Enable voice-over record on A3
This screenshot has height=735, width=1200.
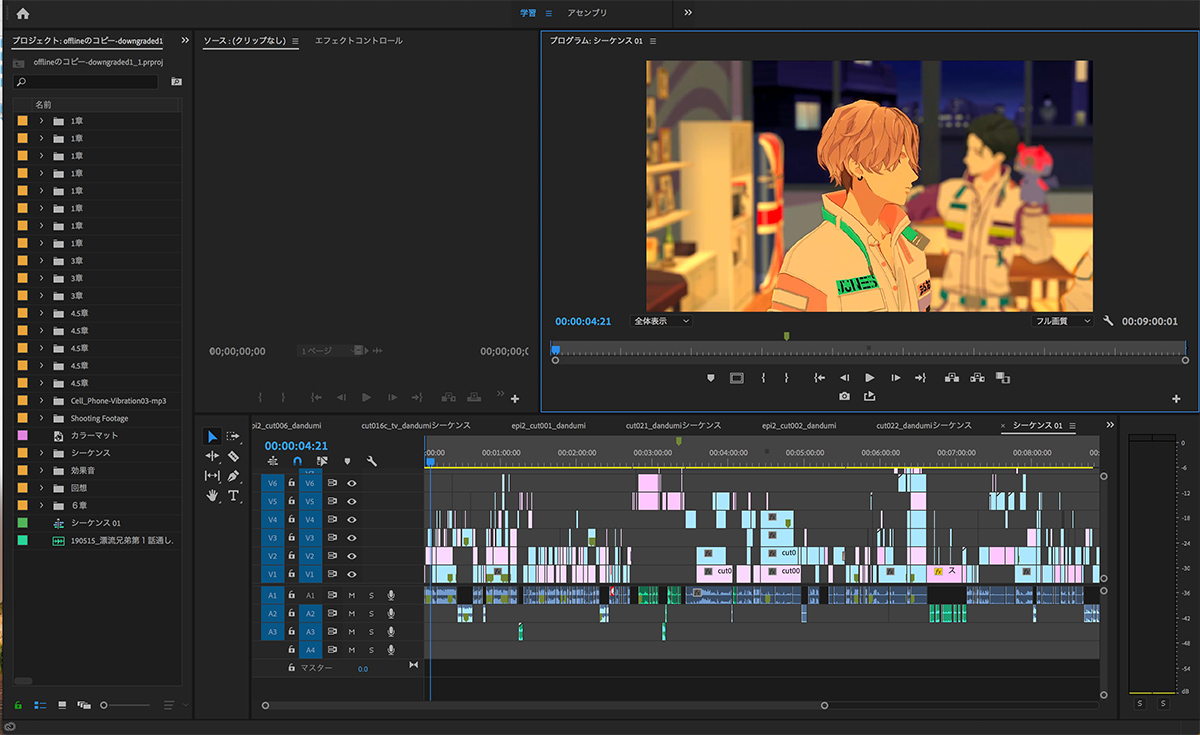click(x=391, y=632)
